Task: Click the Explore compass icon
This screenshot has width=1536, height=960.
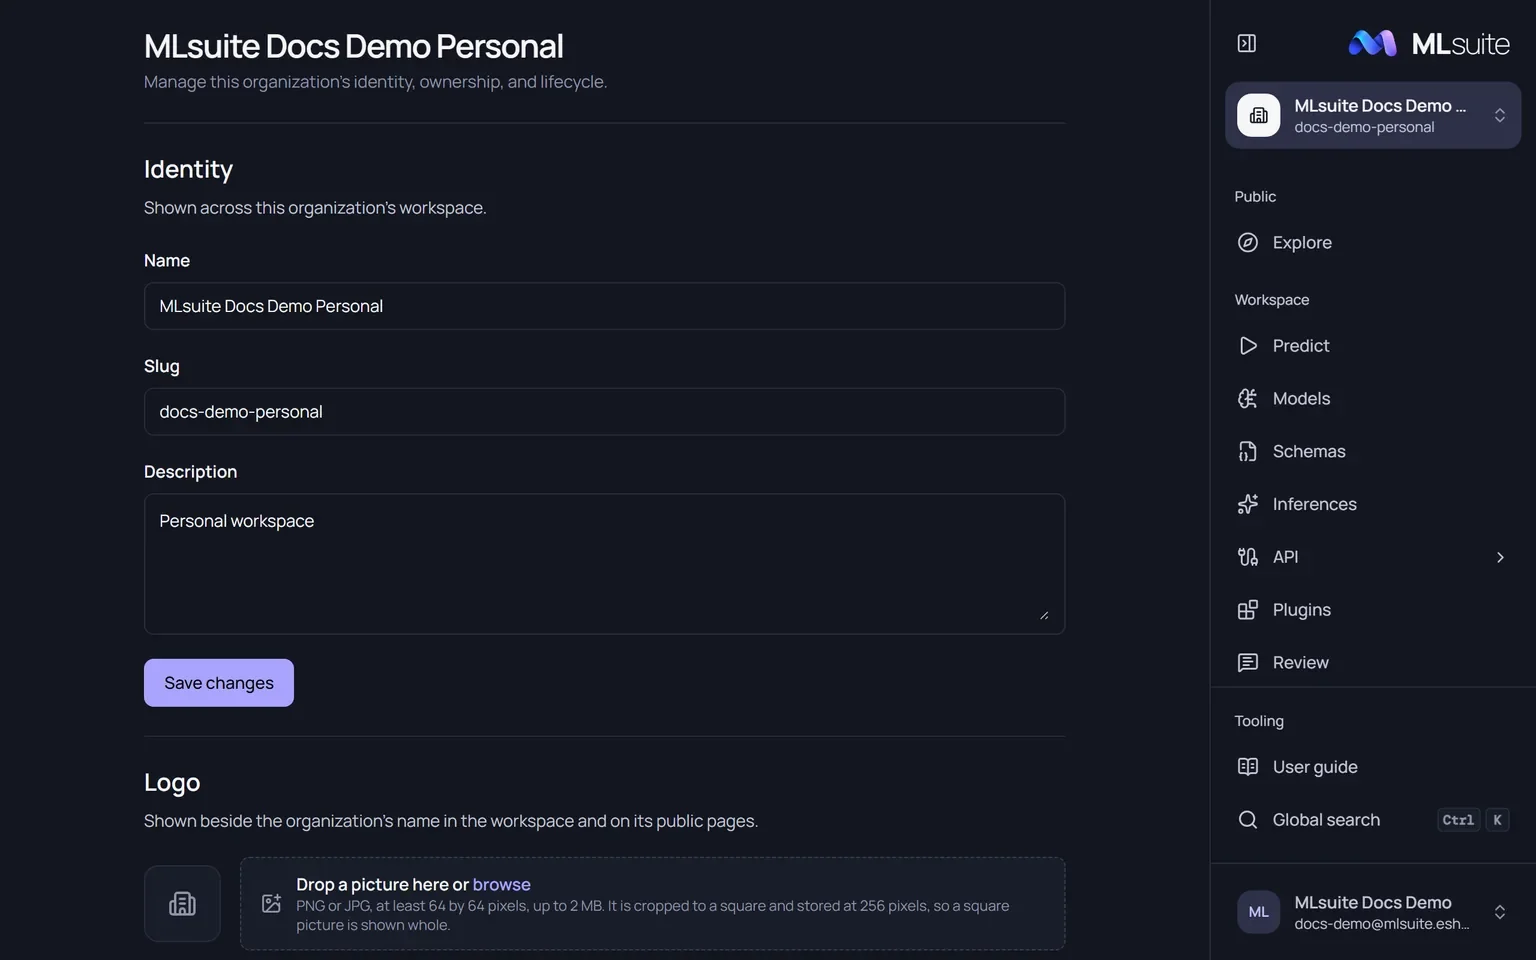Action: tap(1248, 242)
